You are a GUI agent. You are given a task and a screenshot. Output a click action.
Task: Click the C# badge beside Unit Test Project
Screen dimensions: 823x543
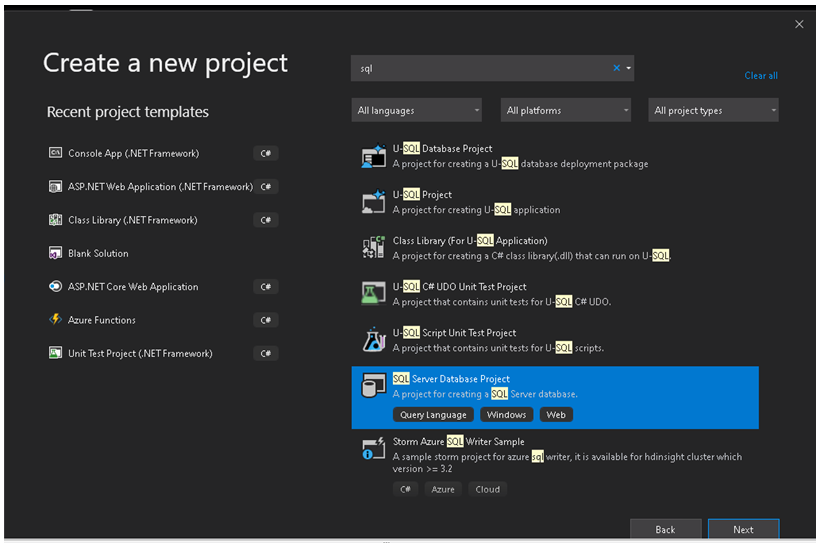click(266, 354)
